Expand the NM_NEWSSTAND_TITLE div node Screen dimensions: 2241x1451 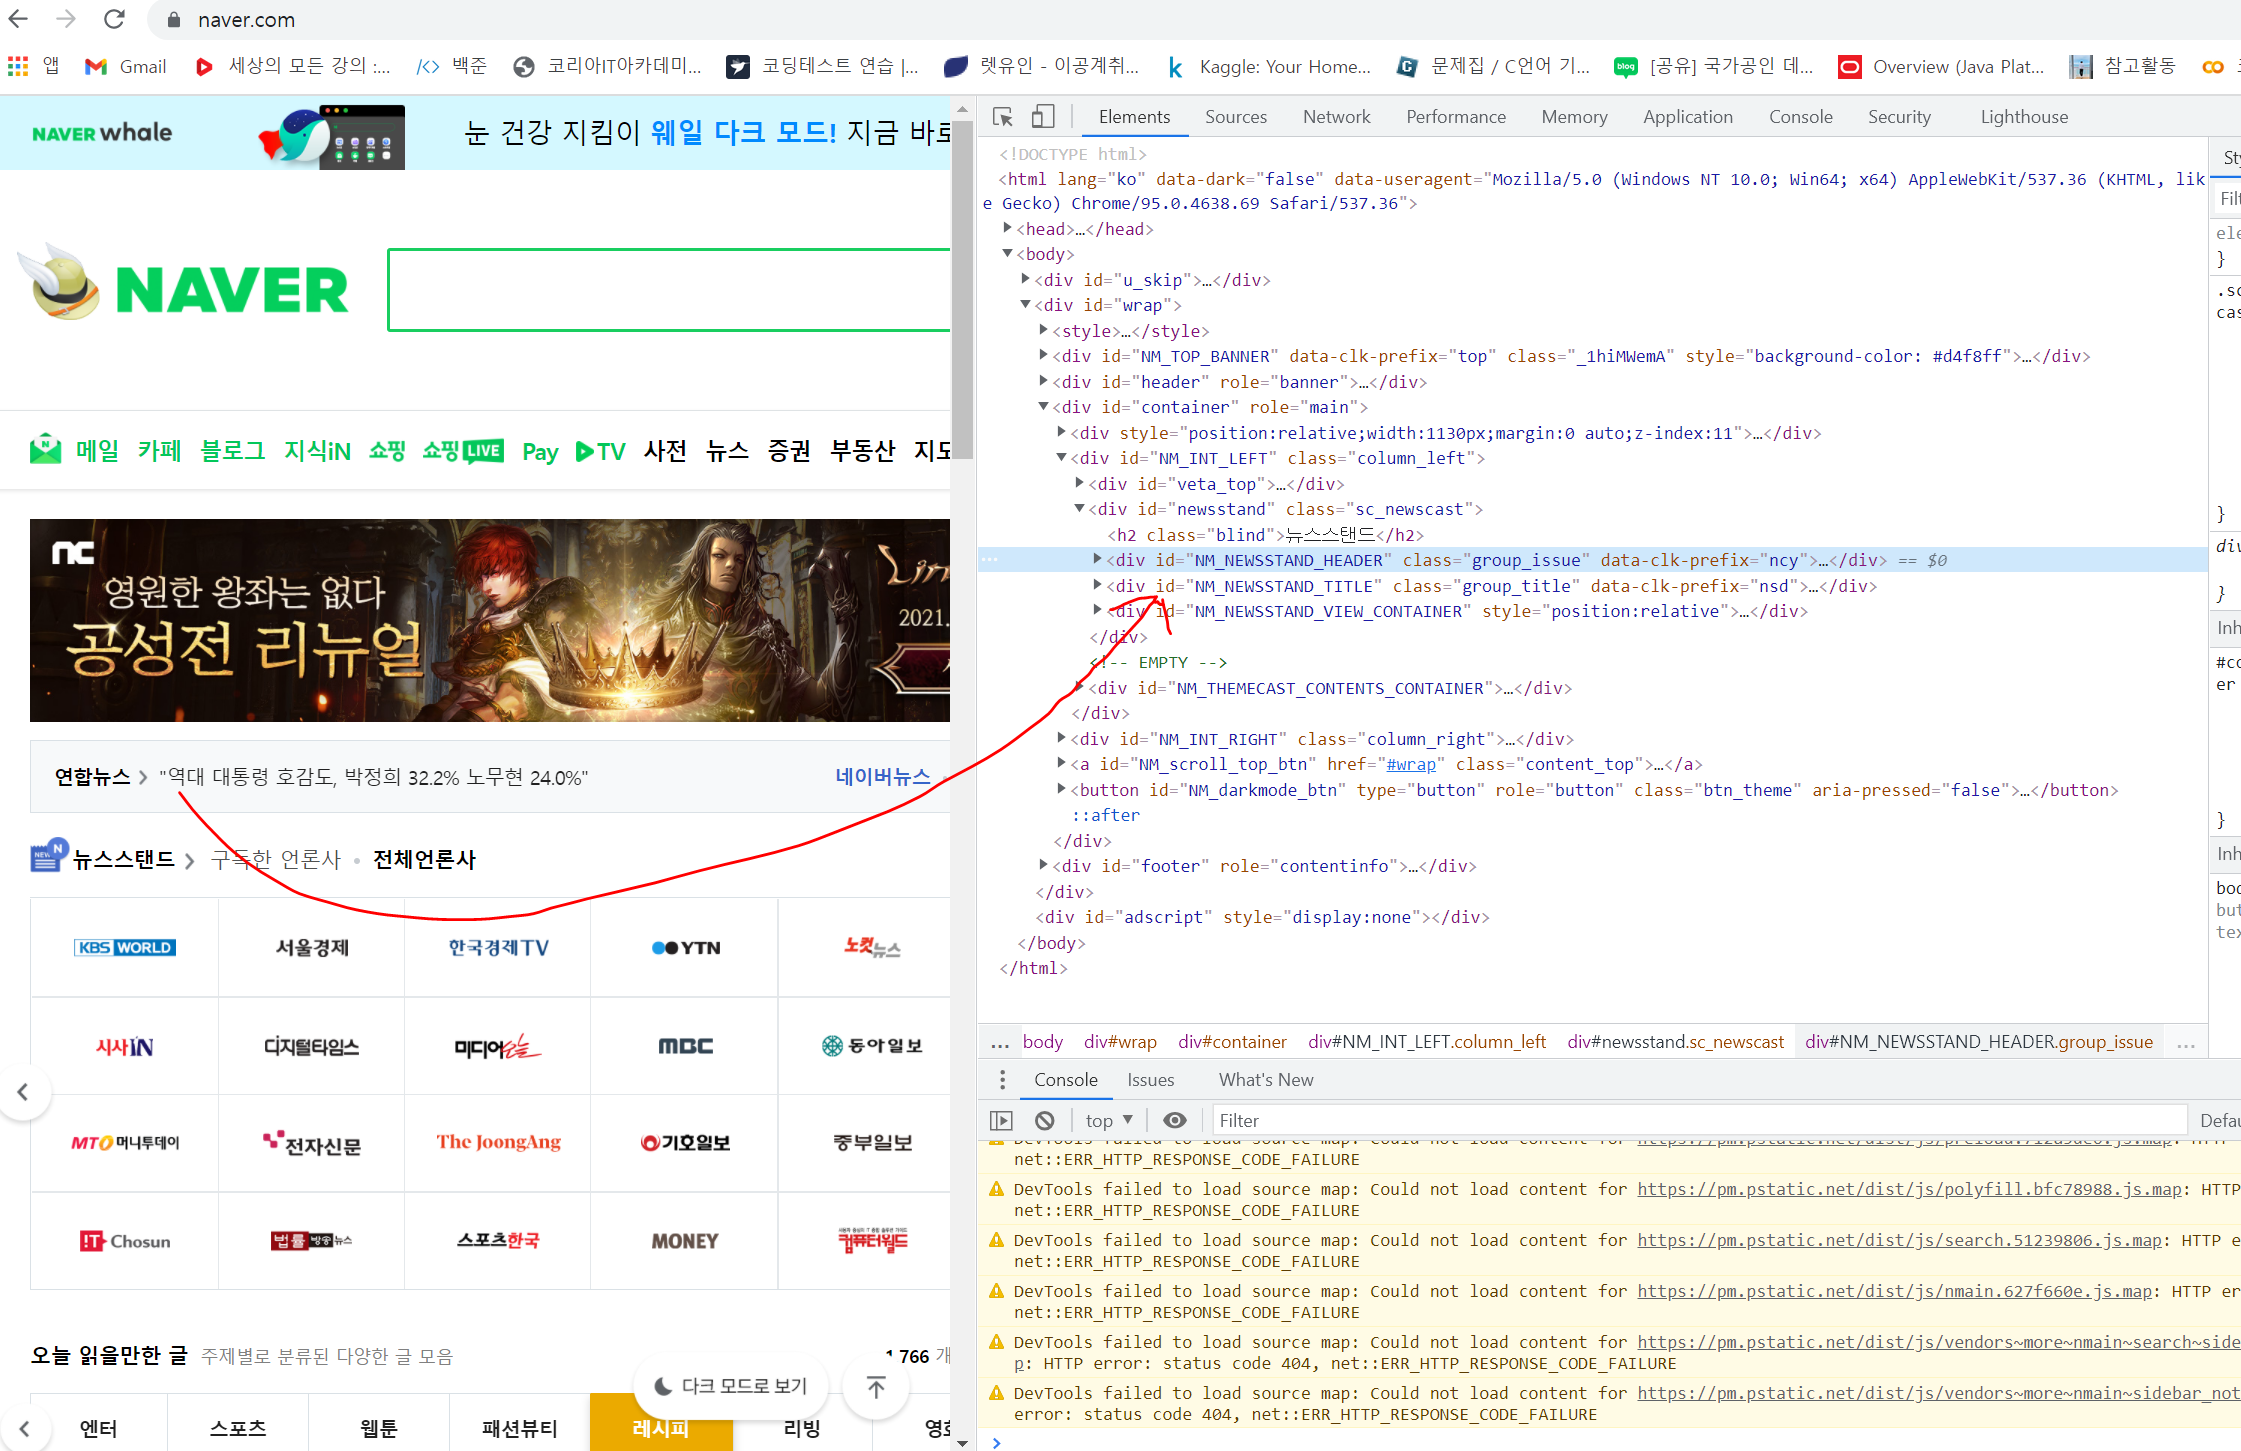coord(1098,586)
